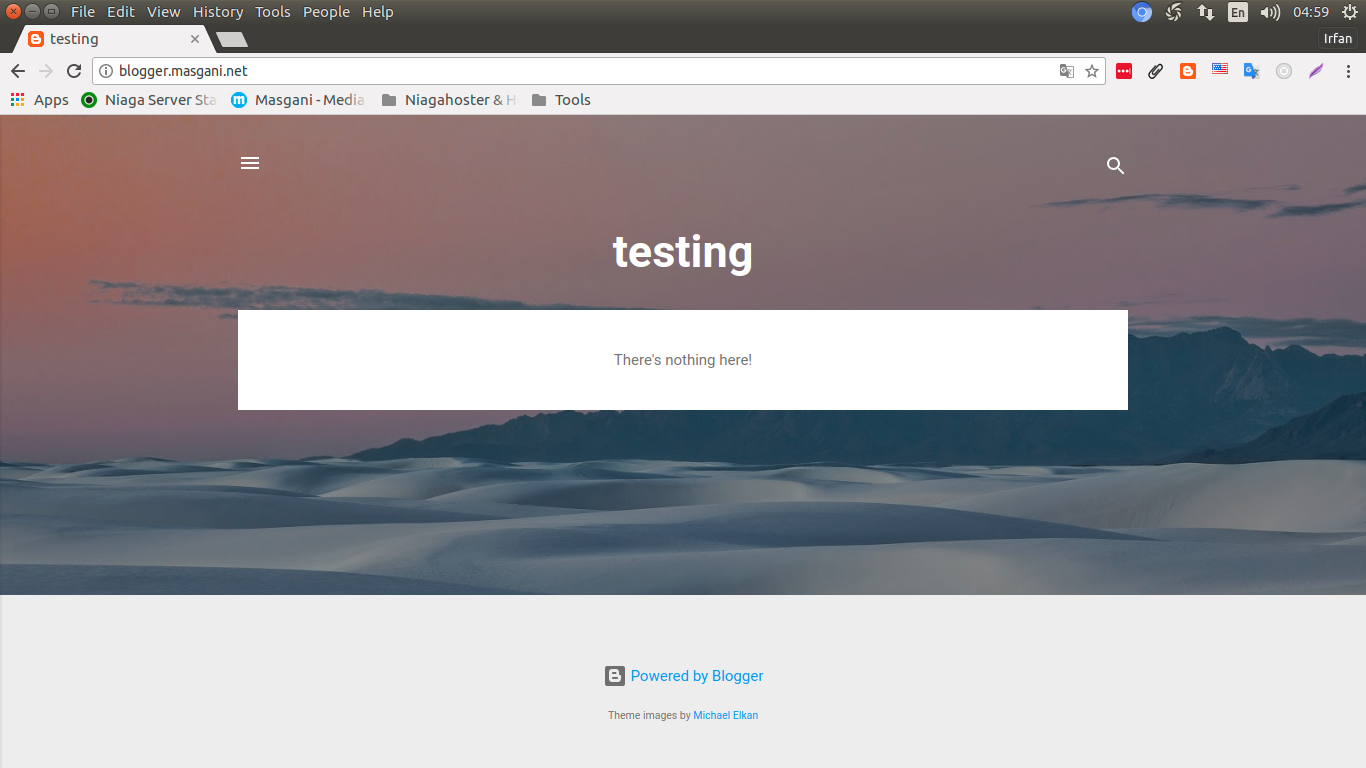Image resolution: width=1366 pixels, height=768 pixels.
Task: Open the LastPass extension icon
Action: tap(1124, 71)
